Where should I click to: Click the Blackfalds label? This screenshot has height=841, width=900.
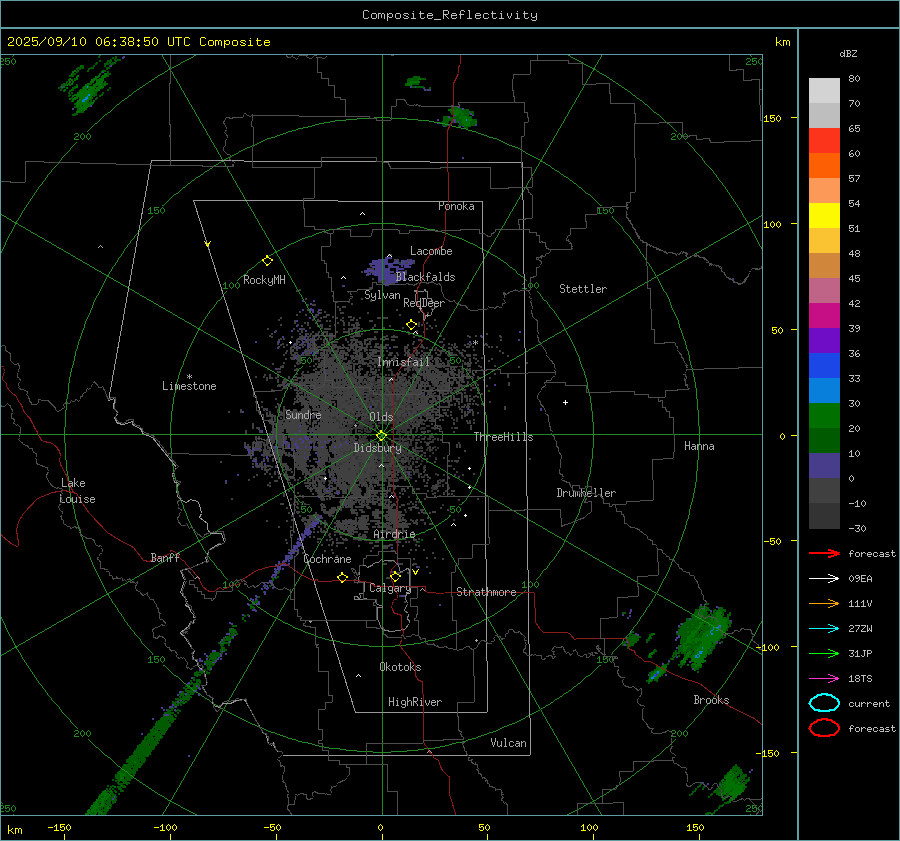click(x=425, y=277)
